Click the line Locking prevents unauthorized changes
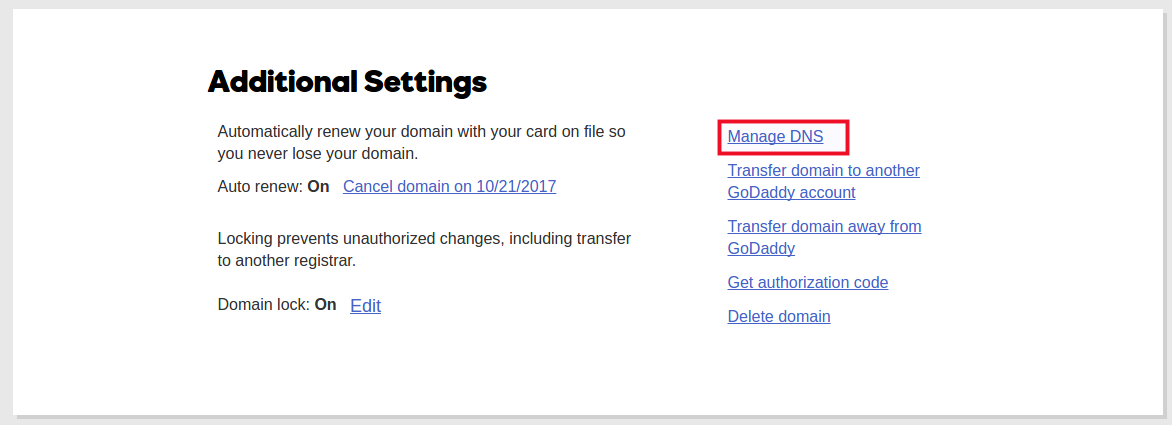Screen dimensions: 1172x425 (424, 238)
